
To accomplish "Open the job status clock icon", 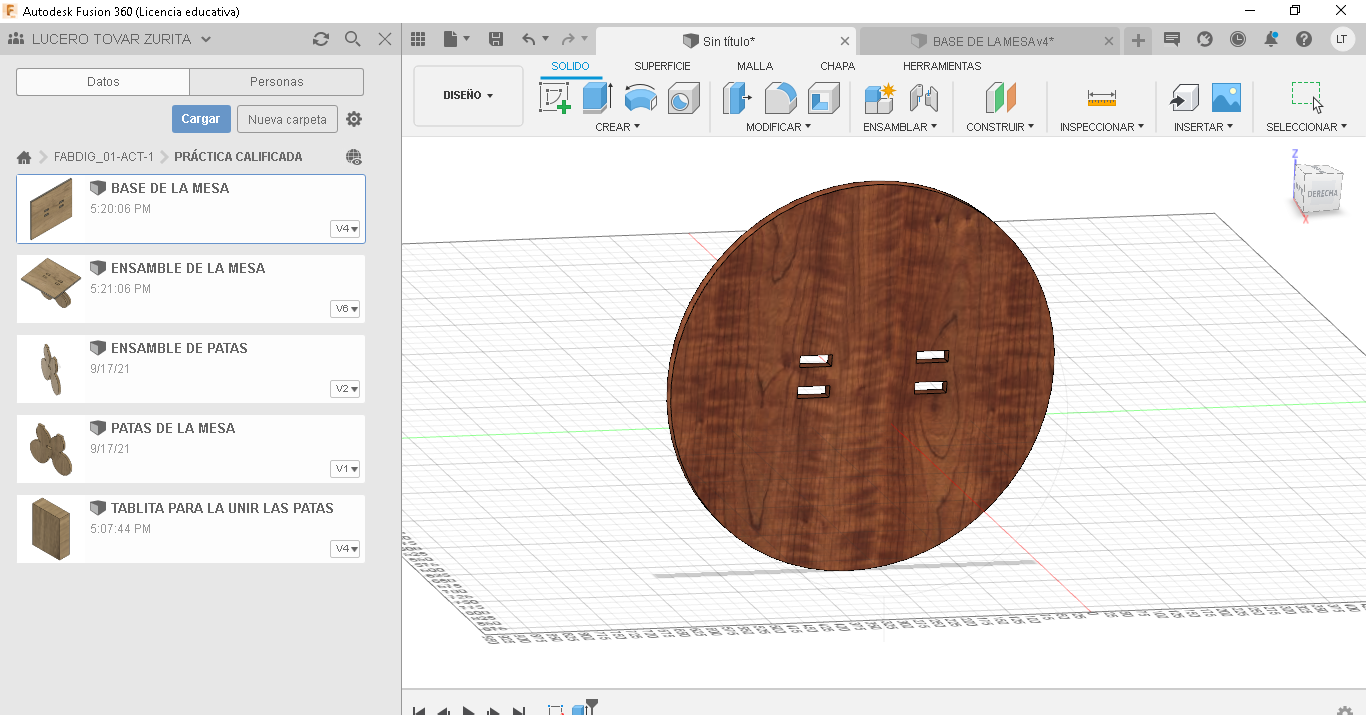I will click(x=1238, y=39).
